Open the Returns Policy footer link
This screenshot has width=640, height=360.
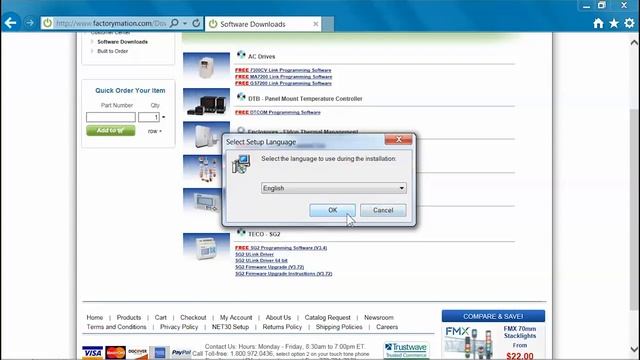pos(282,327)
